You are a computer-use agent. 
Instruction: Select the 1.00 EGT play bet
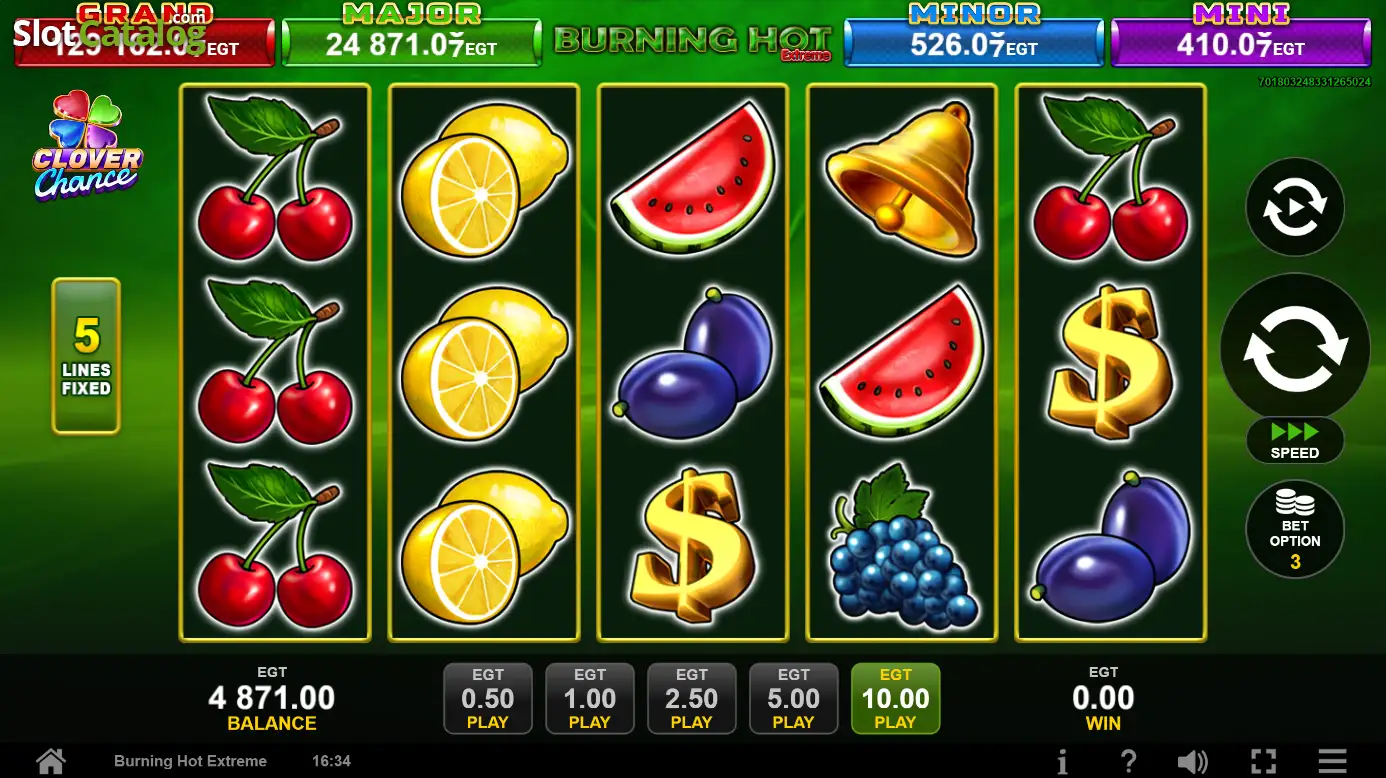pyautogui.click(x=590, y=698)
